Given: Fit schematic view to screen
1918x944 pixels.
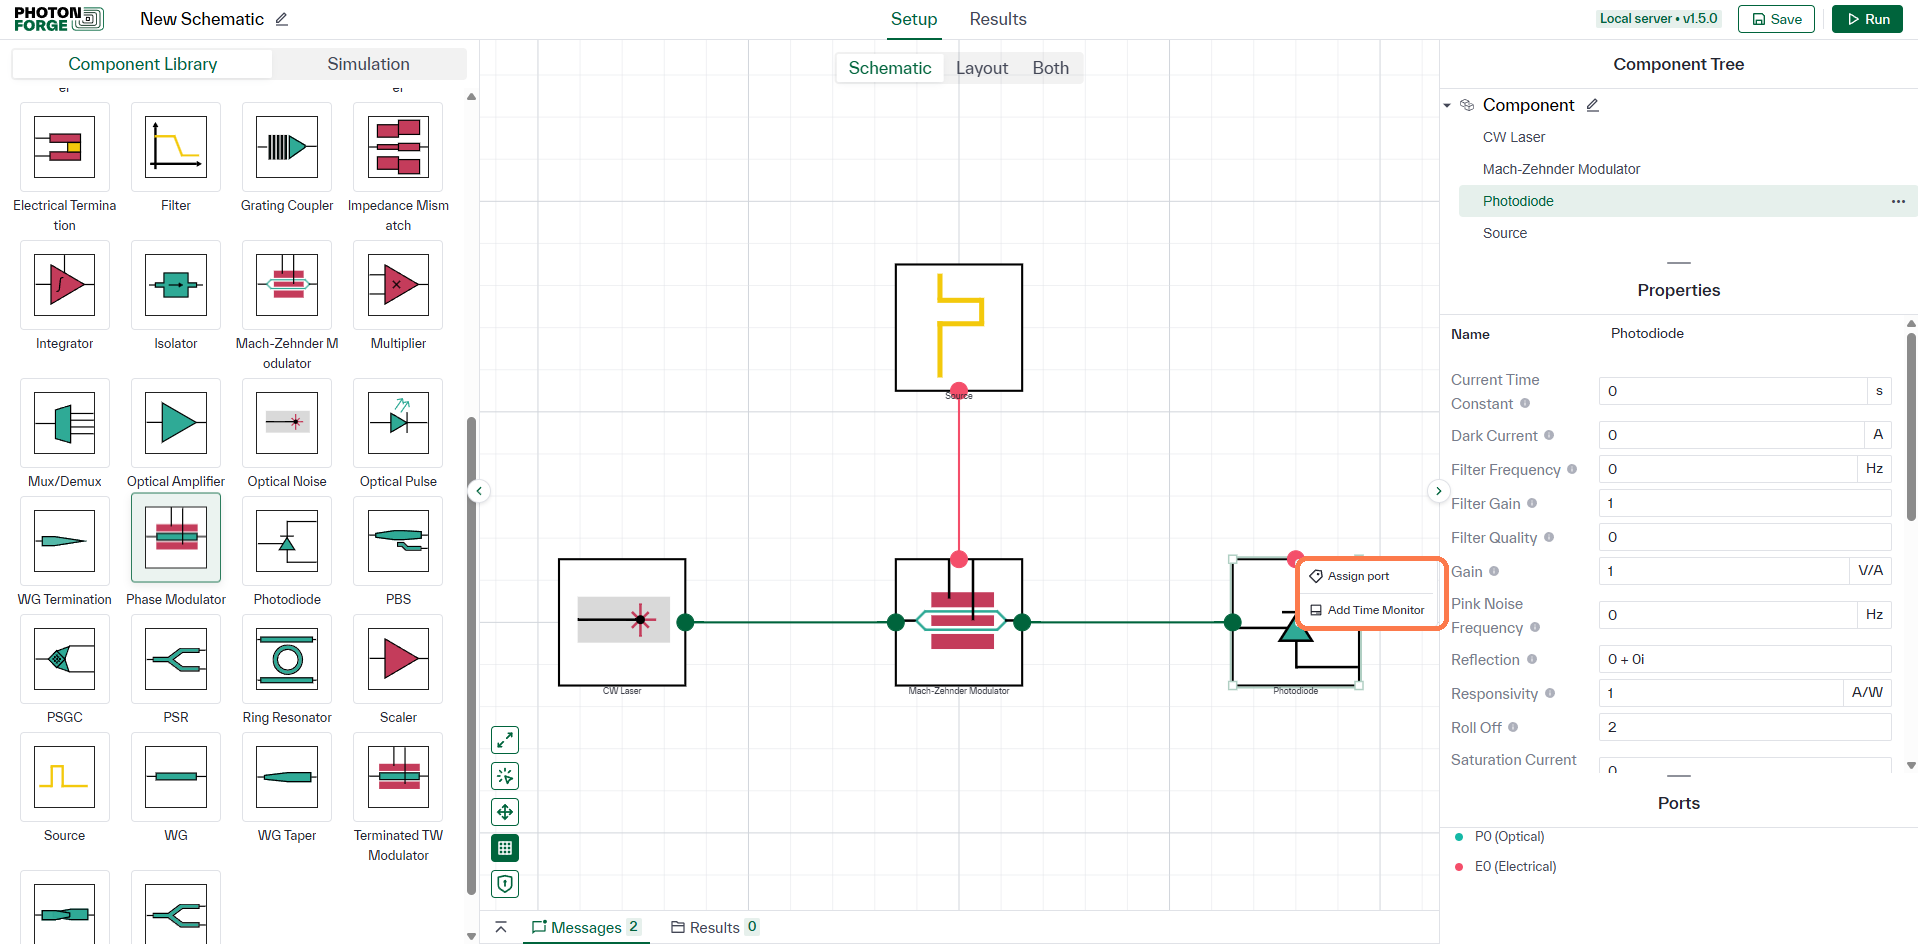Looking at the screenshot, I should pos(505,740).
